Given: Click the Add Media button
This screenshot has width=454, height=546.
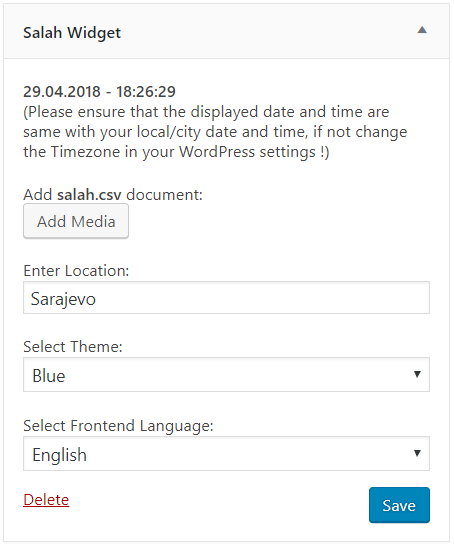Looking at the screenshot, I should click(76, 221).
